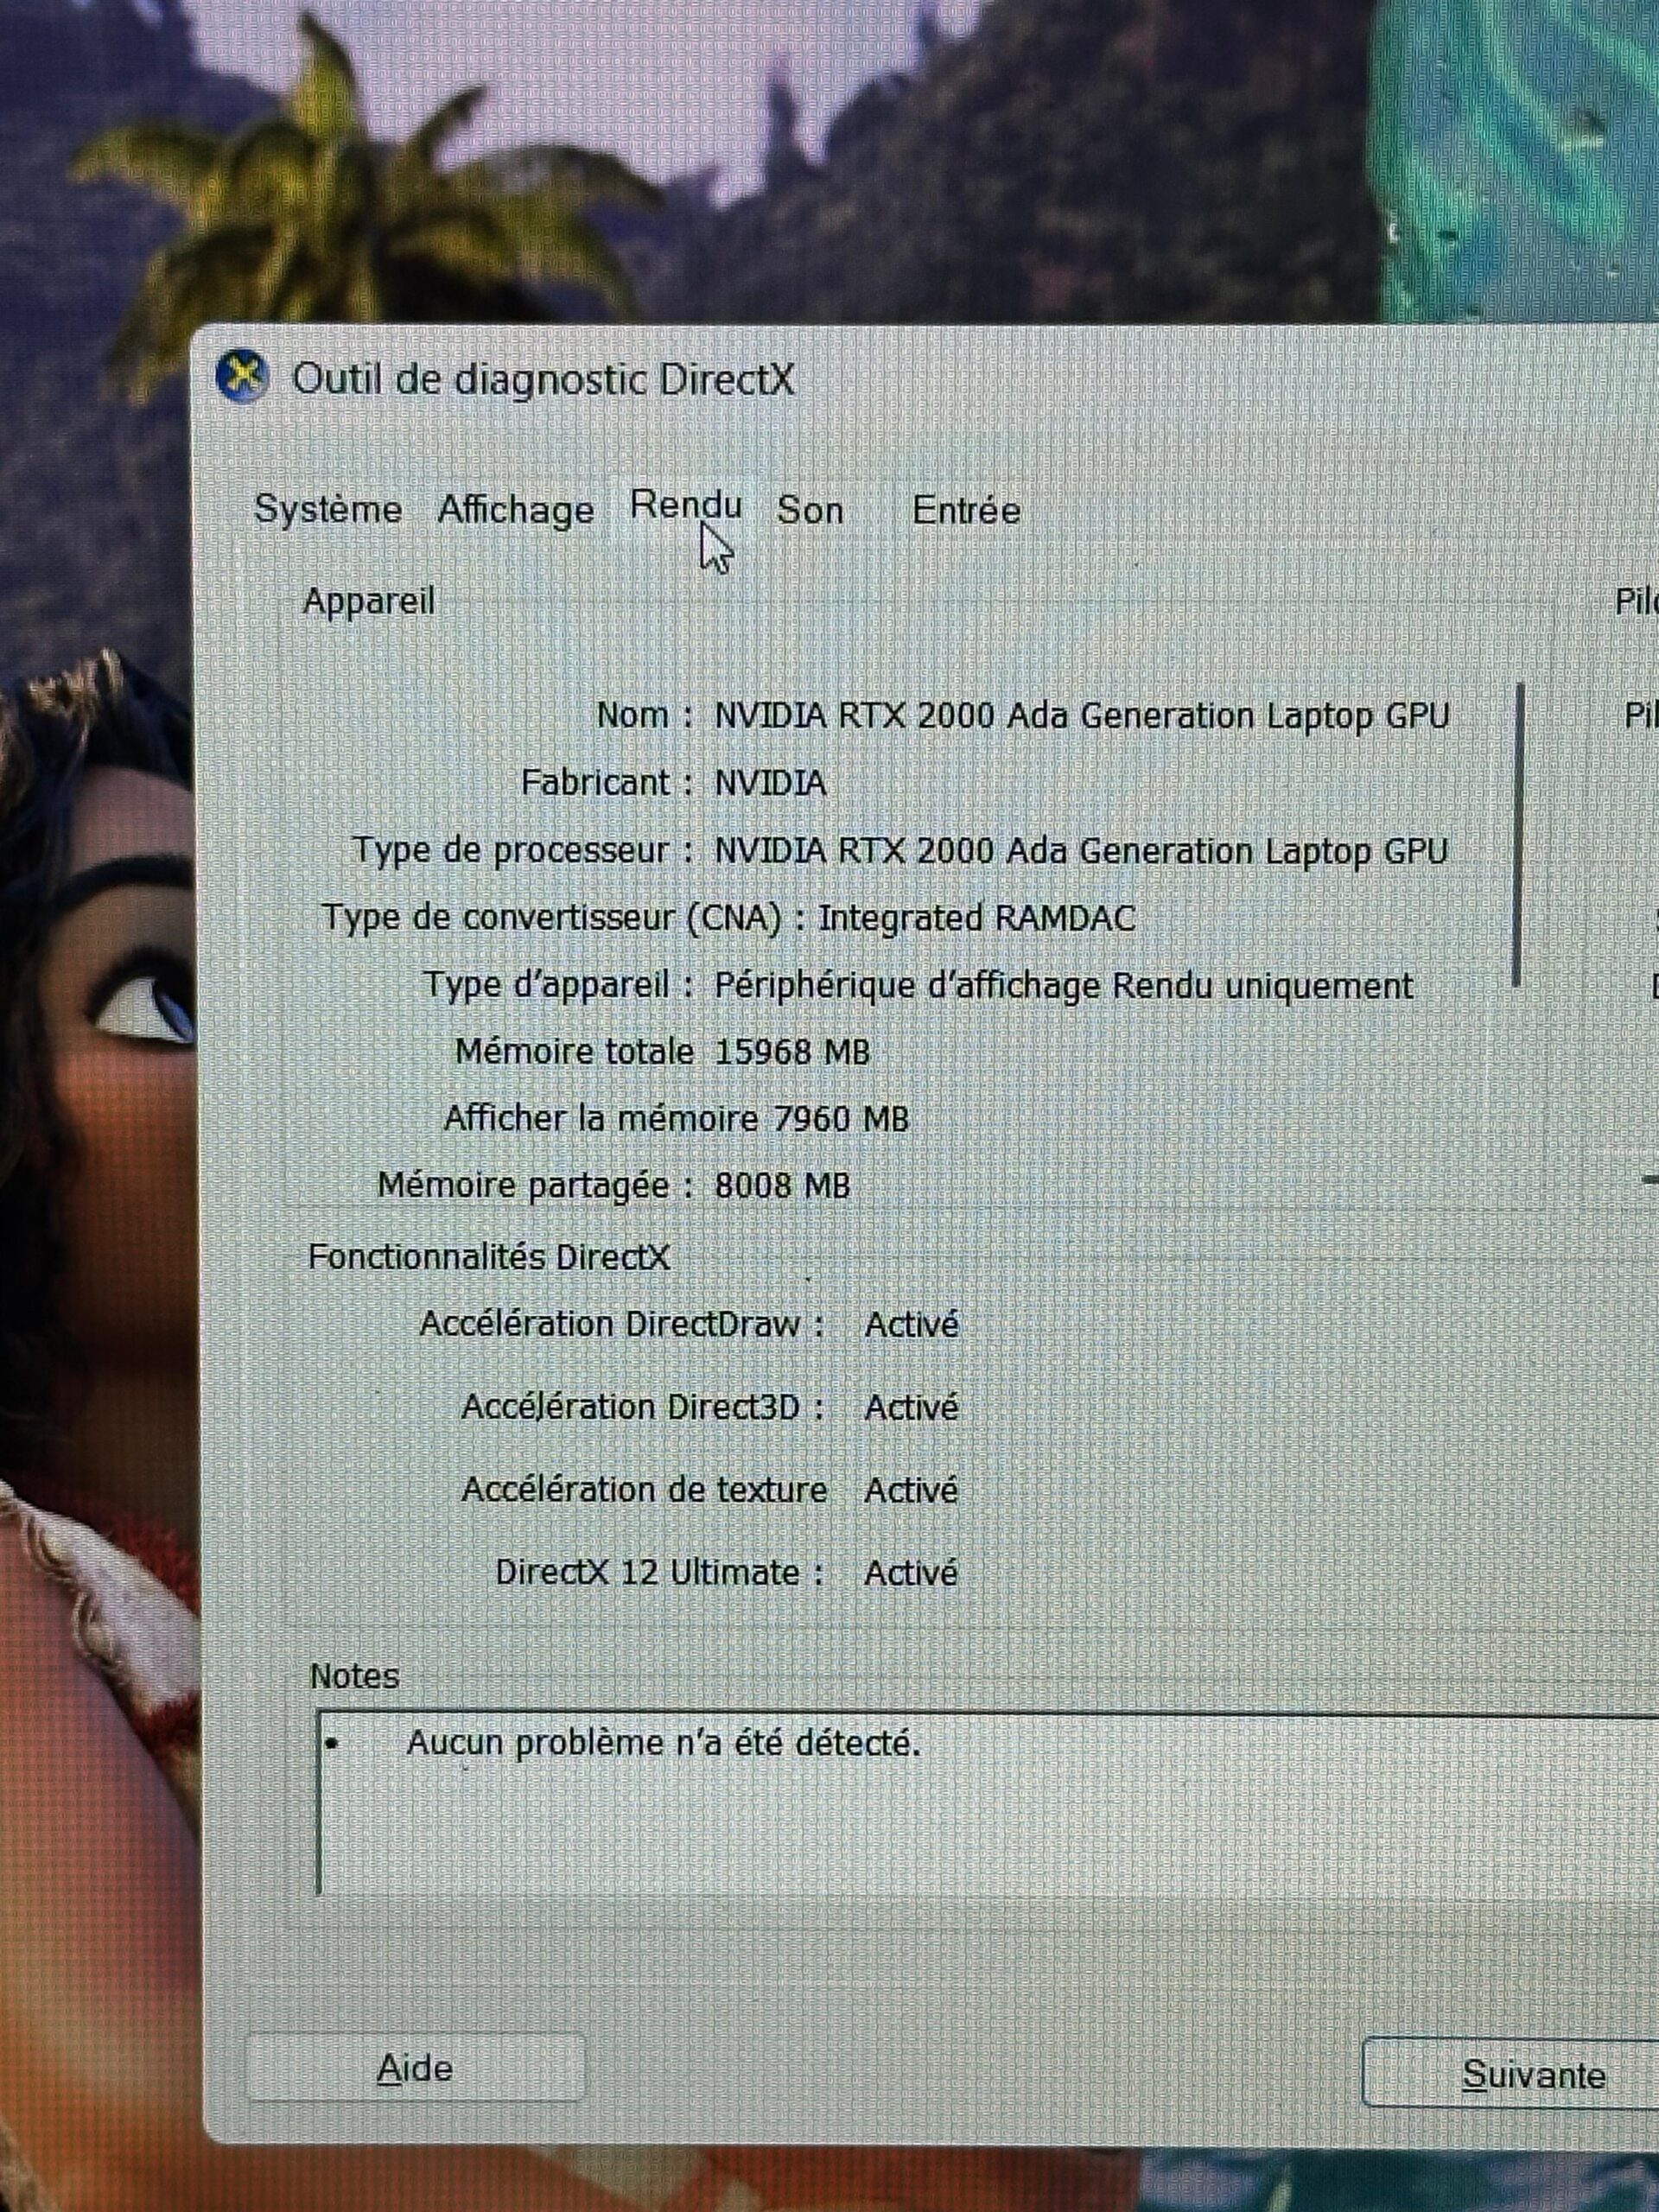Select the Rendu tab
This screenshot has width=1659, height=2212.
(x=686, y=505)
